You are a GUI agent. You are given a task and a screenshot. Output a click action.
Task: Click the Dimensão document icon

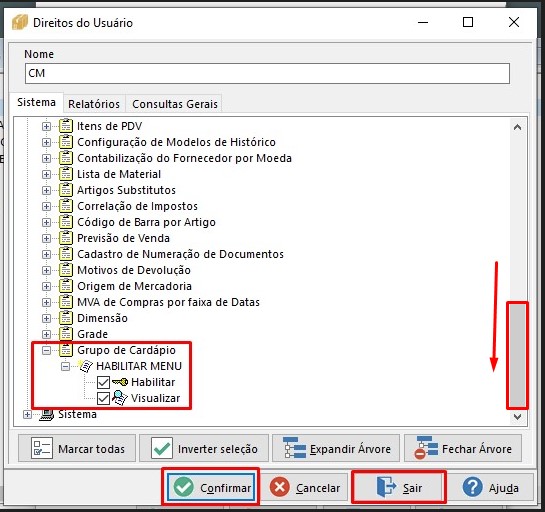[66, 318]
